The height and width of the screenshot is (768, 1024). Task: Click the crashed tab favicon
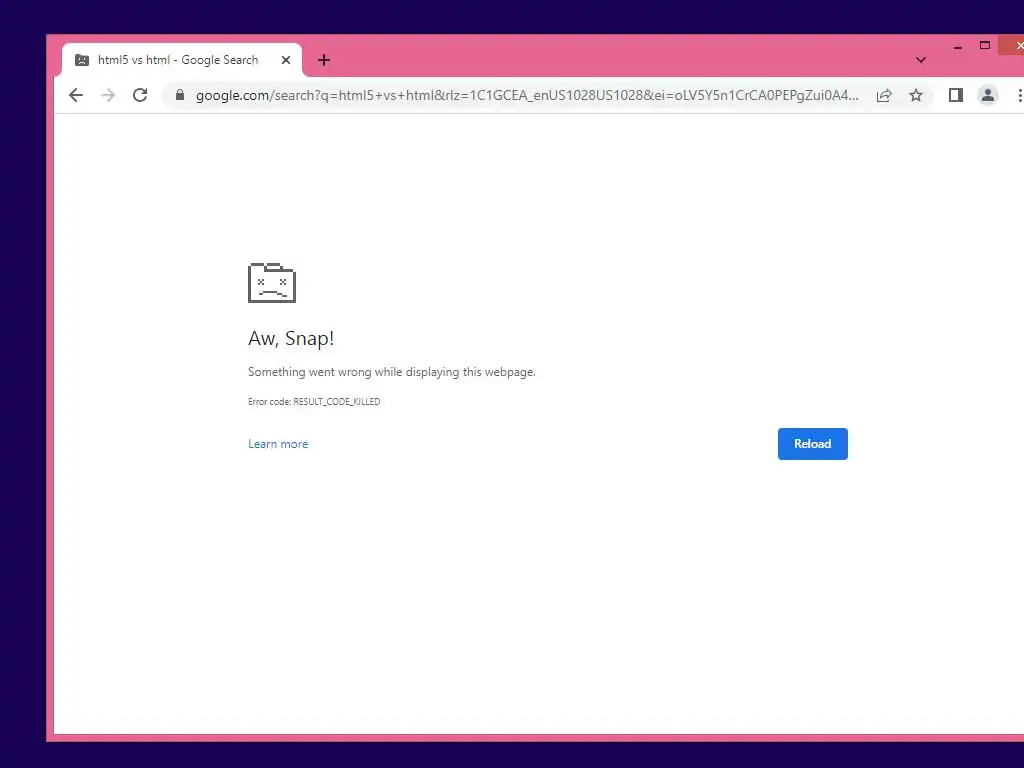tap(82, 60)
